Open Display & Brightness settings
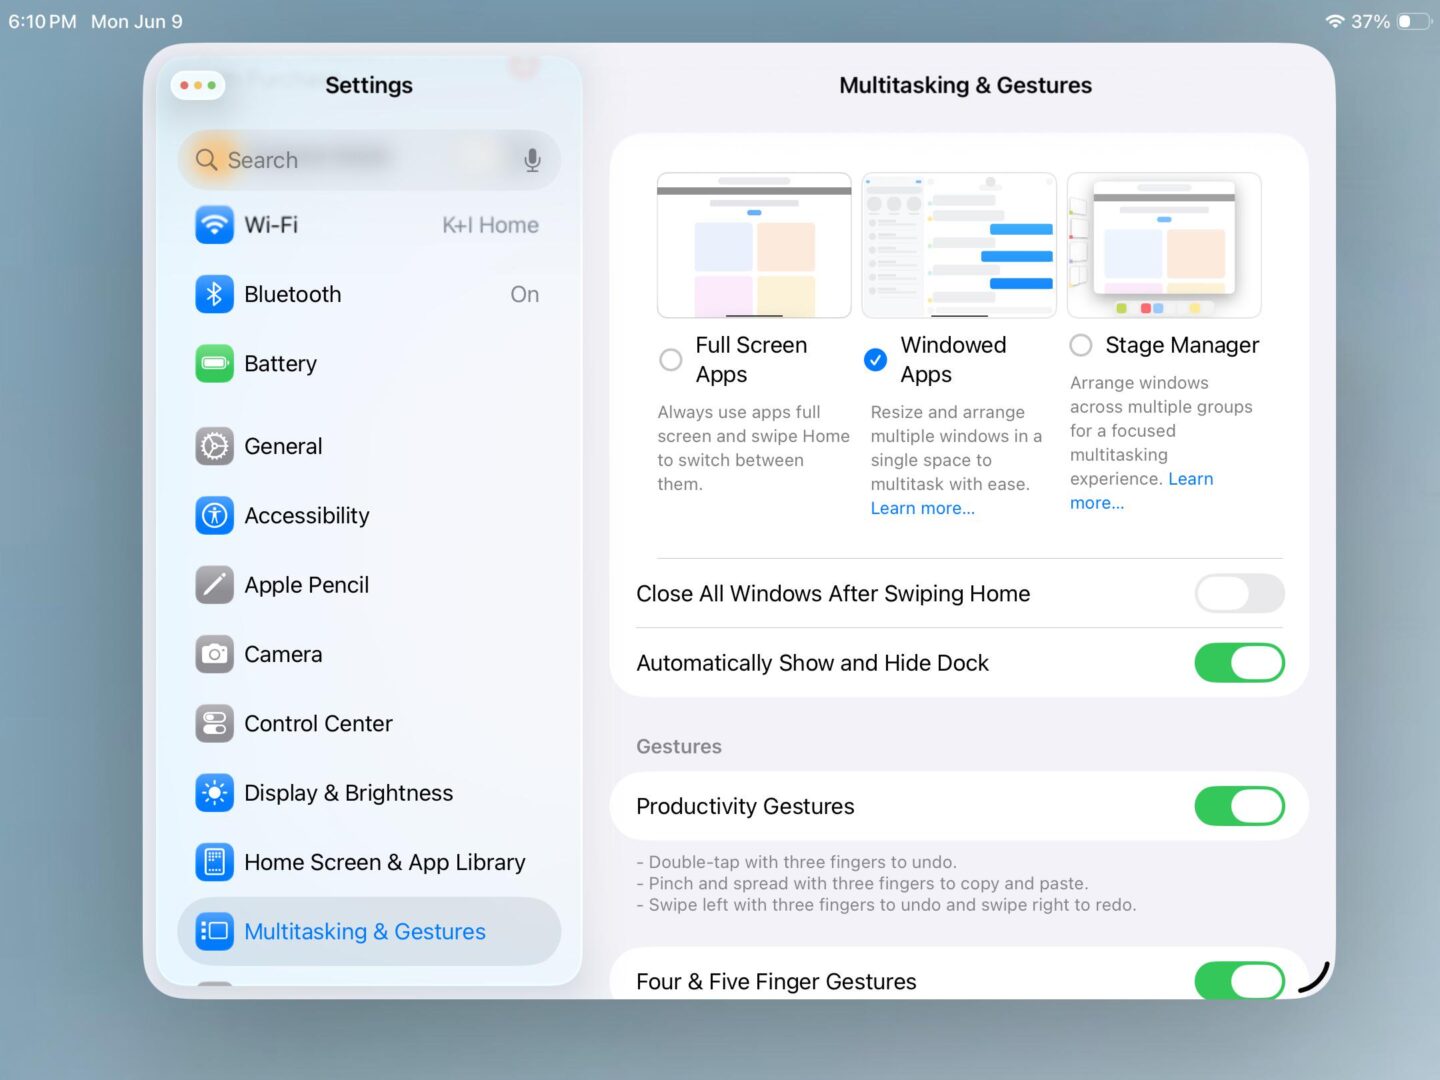The image size is (1440, 1080). pos(348,793)
